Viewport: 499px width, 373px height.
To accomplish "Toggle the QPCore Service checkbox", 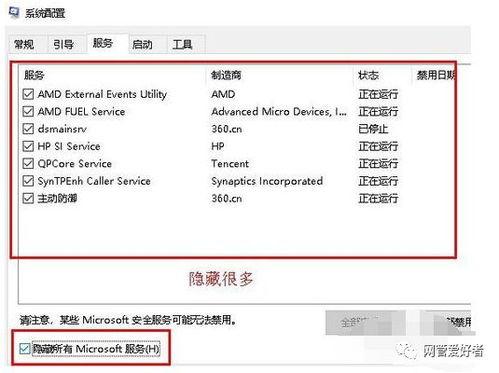I will click(x=28, y=164).
